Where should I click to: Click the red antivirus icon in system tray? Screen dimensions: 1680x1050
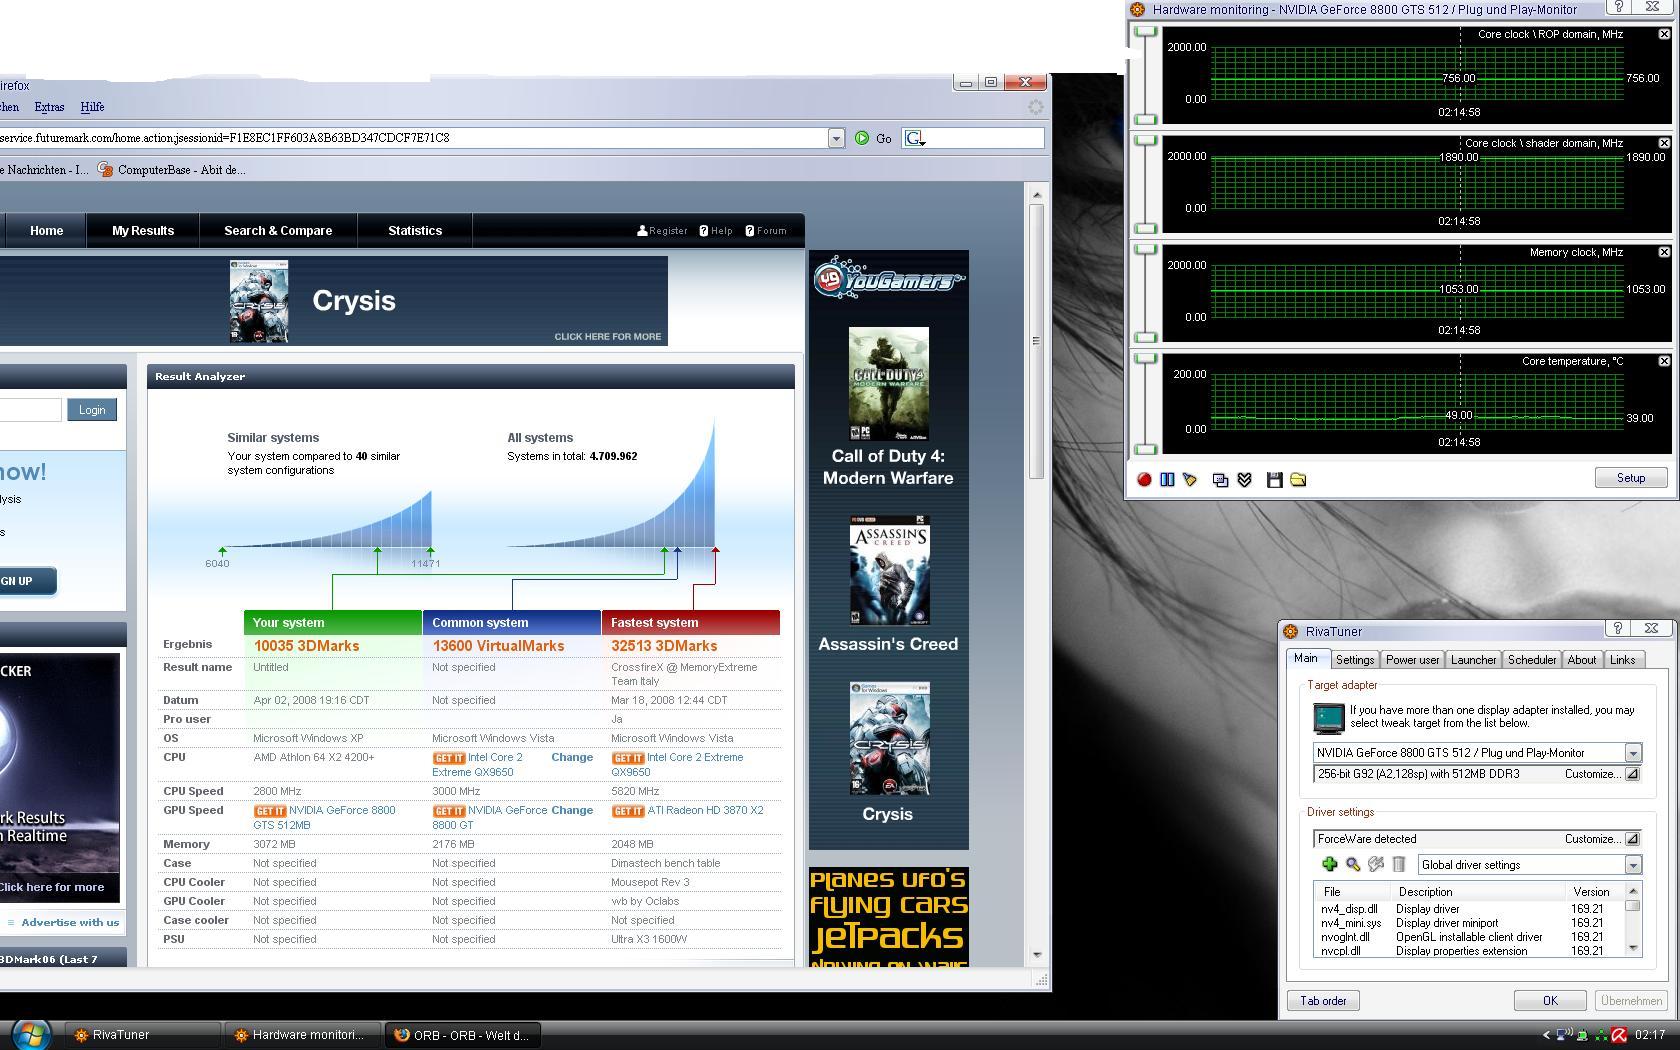coord(1619,1035)
